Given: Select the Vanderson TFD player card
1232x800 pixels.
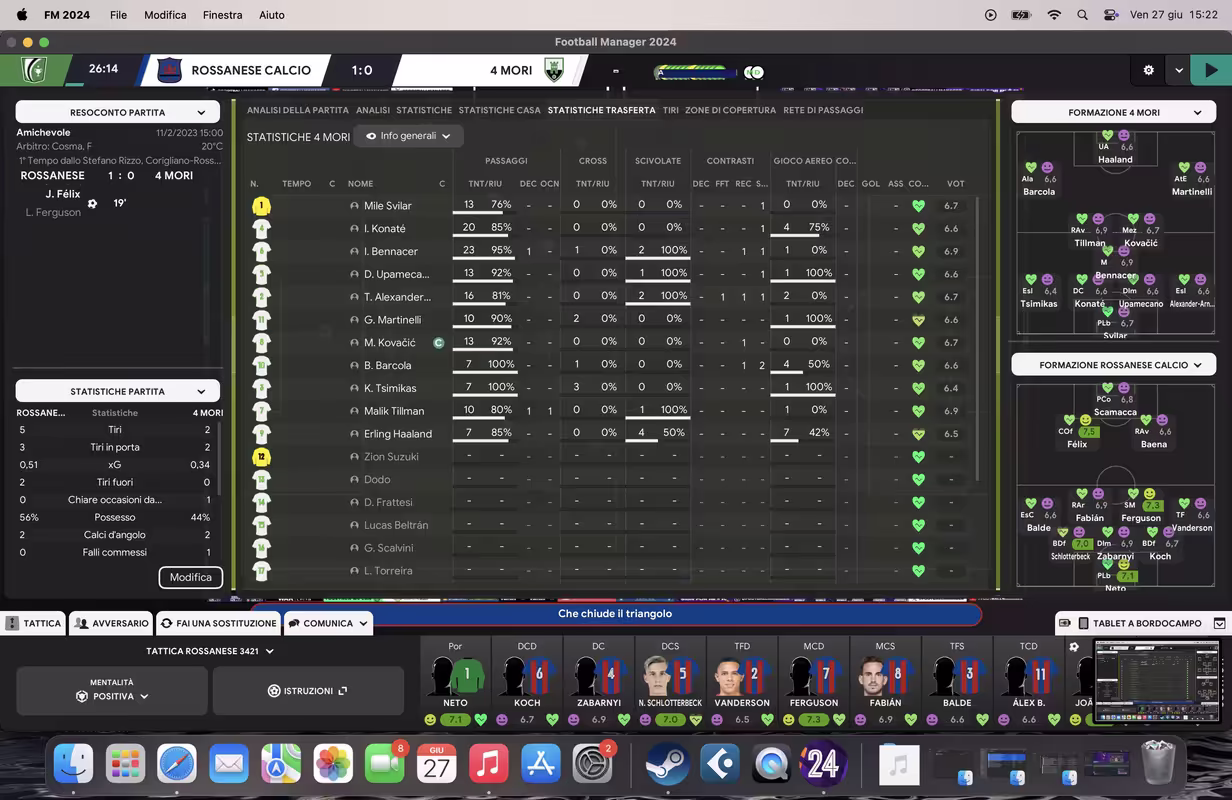Looking at the screenshot, I should [x=742, y=681].
